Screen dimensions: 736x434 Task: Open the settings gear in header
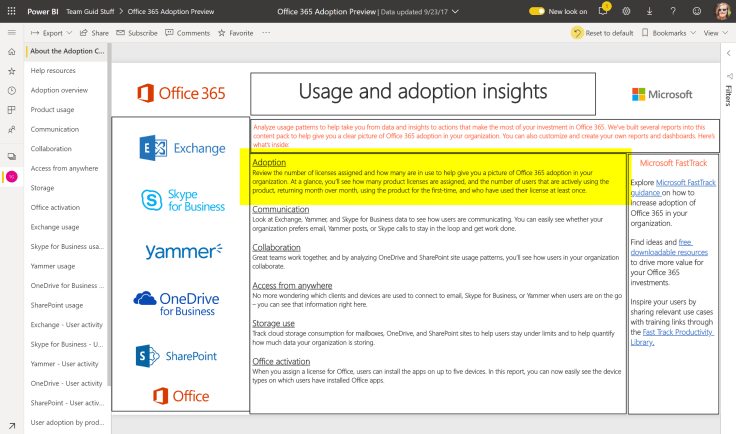click(627, 11)
